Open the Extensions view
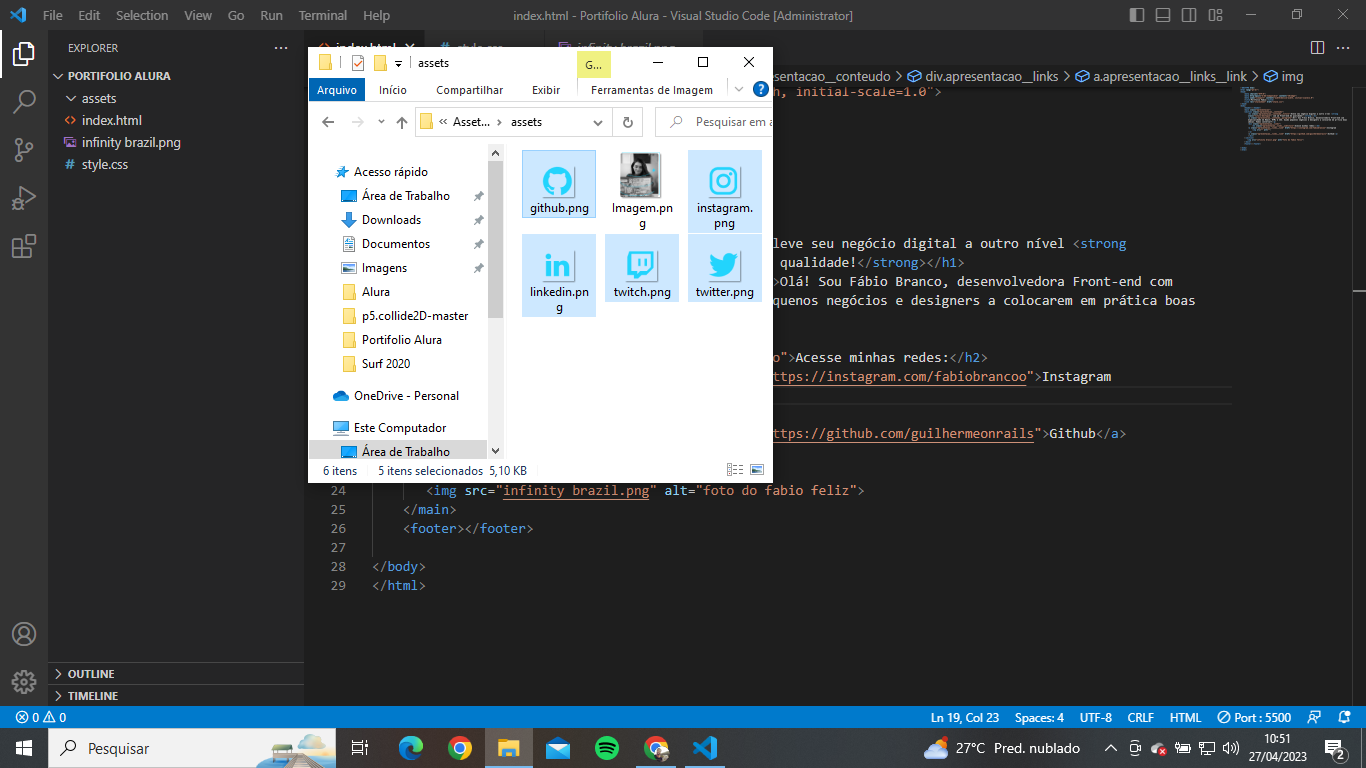The height and width of the screenshot is (768, 1366). (24, 246)
